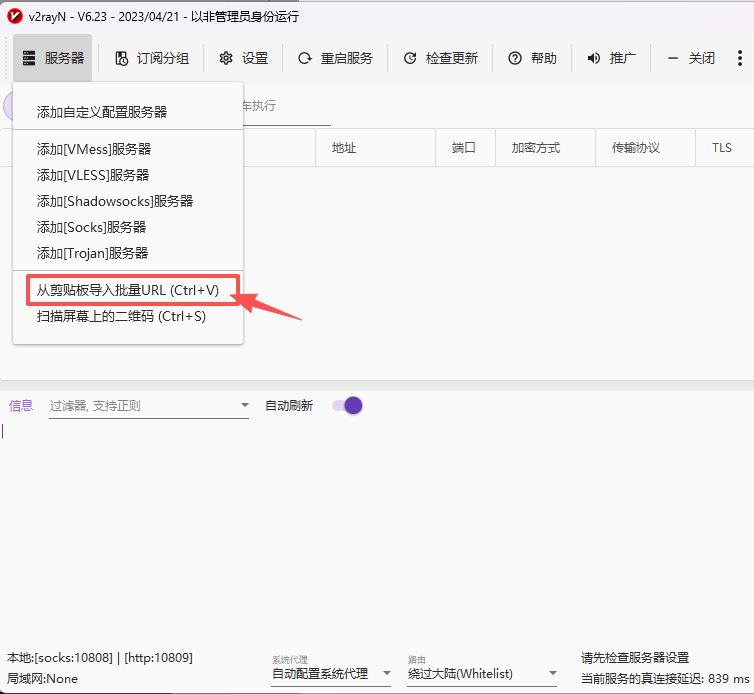Click 请先检查服务器设置 status message
This screenshot has width=754, height=694.
(635, 657)
